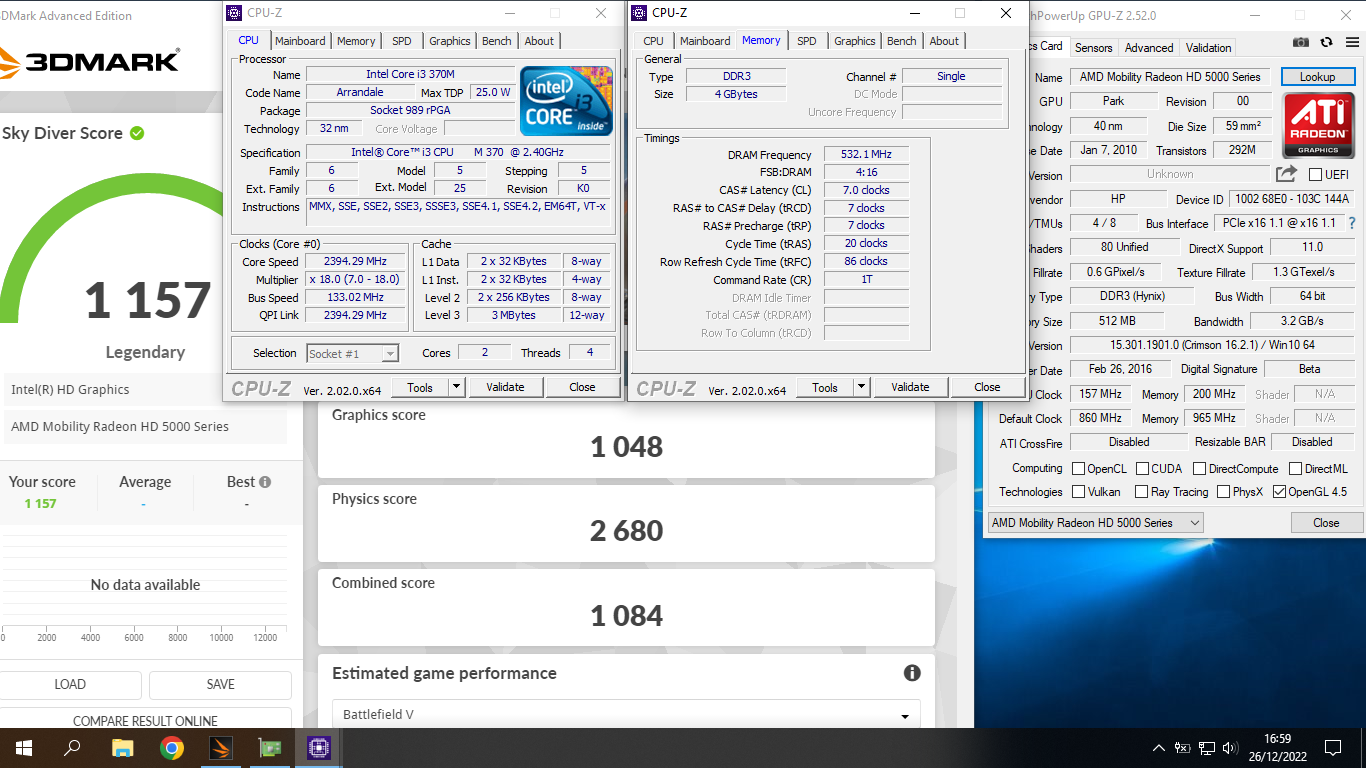Switch to CPU-Z taskbar icon
The image size is (1366, 768).
319,747
